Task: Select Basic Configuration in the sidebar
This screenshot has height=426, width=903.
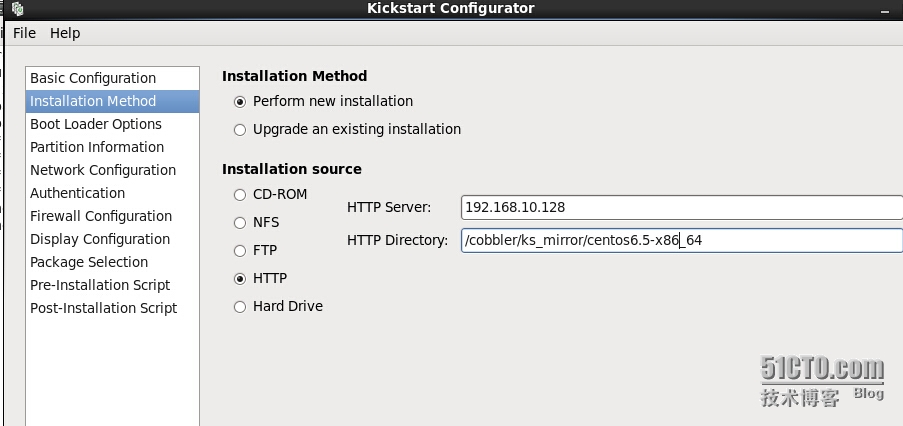Action: pyautogui.click(x=112, y=78)
